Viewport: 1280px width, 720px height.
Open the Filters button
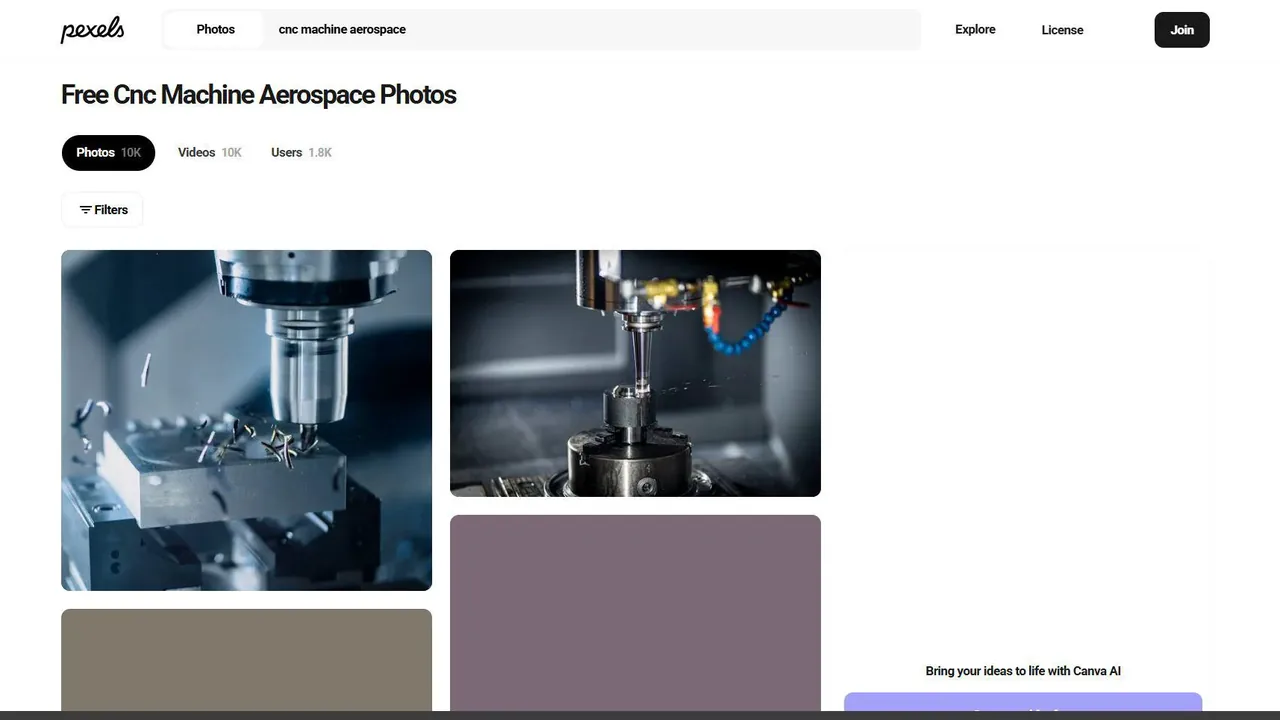pos(102,210)
